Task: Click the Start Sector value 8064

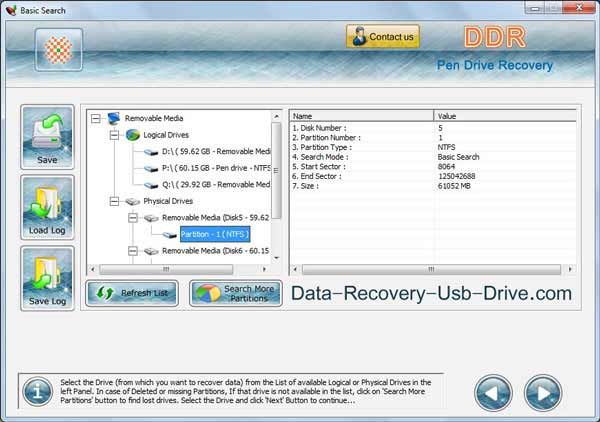Action: click(x=446, y=166)
